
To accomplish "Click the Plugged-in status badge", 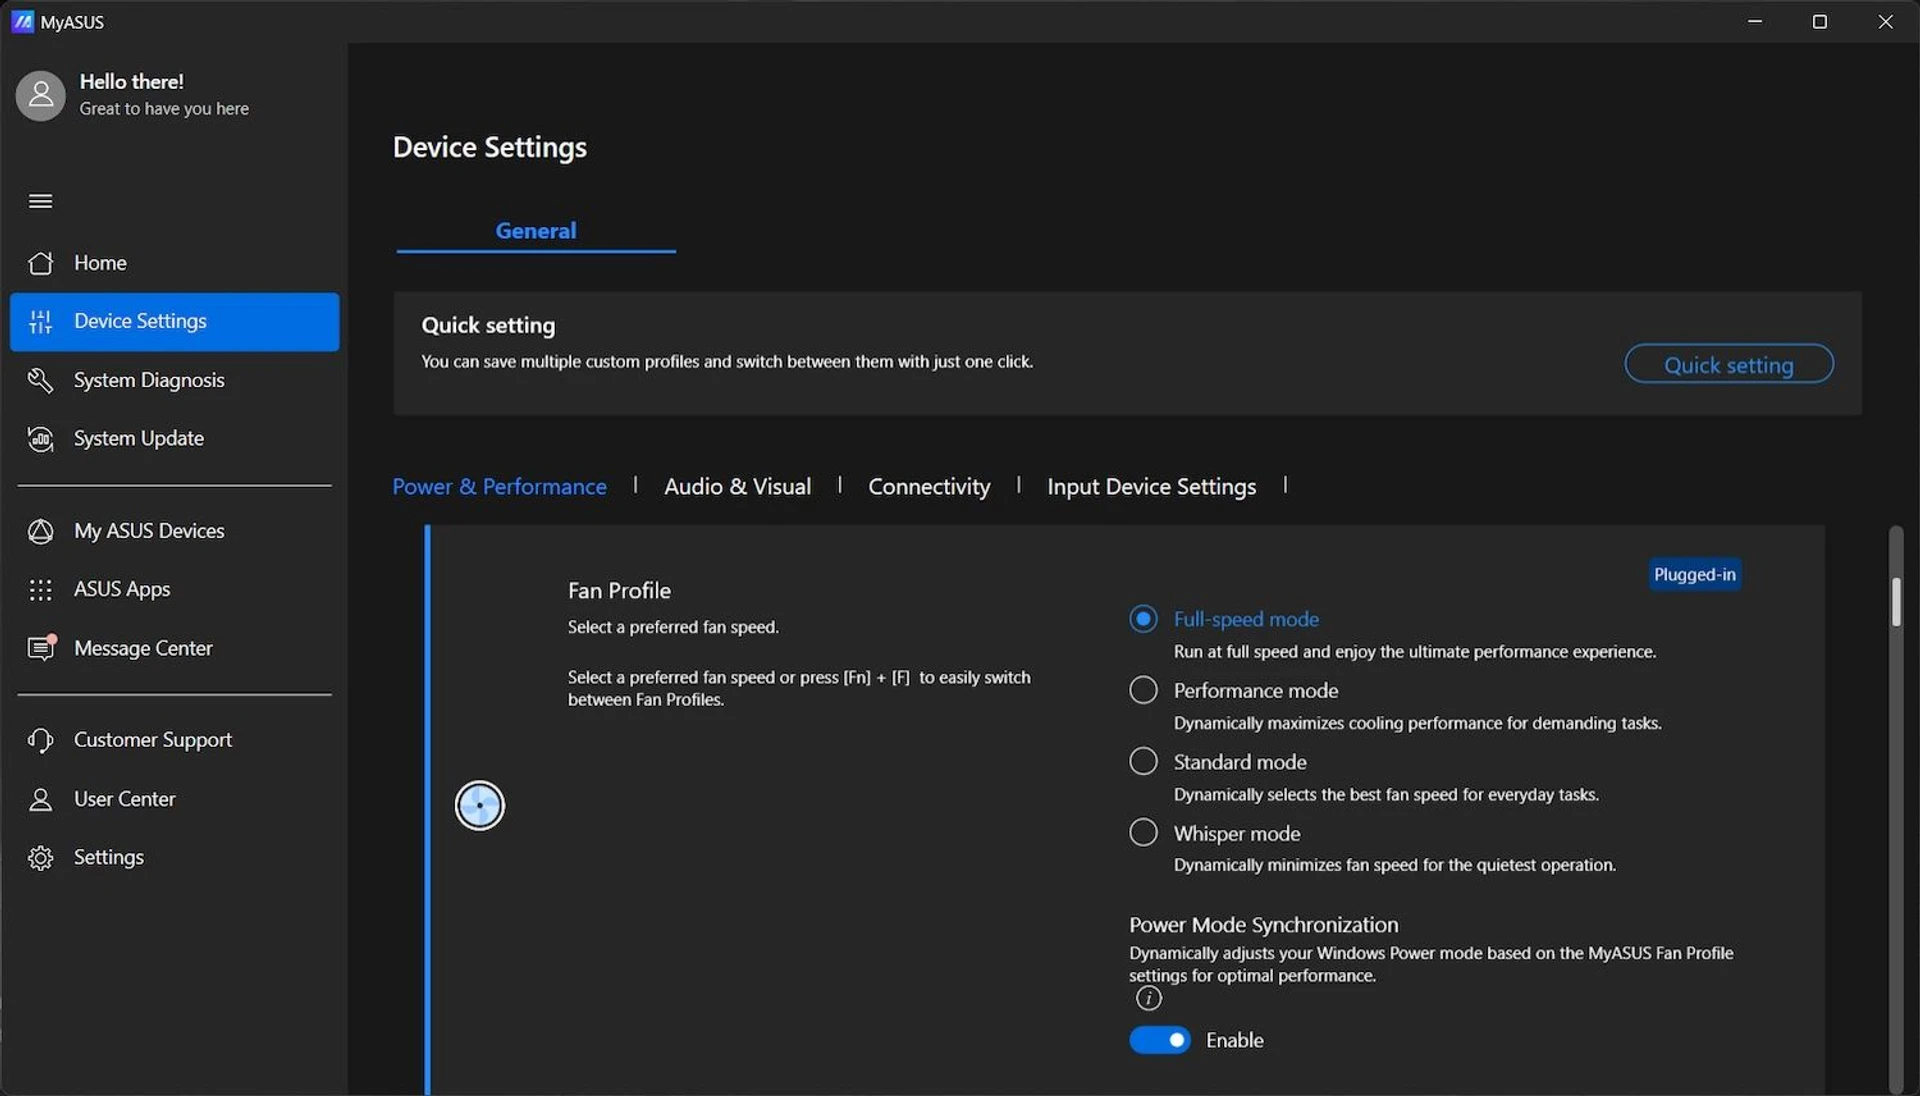I will click(x=1694, y=574).
